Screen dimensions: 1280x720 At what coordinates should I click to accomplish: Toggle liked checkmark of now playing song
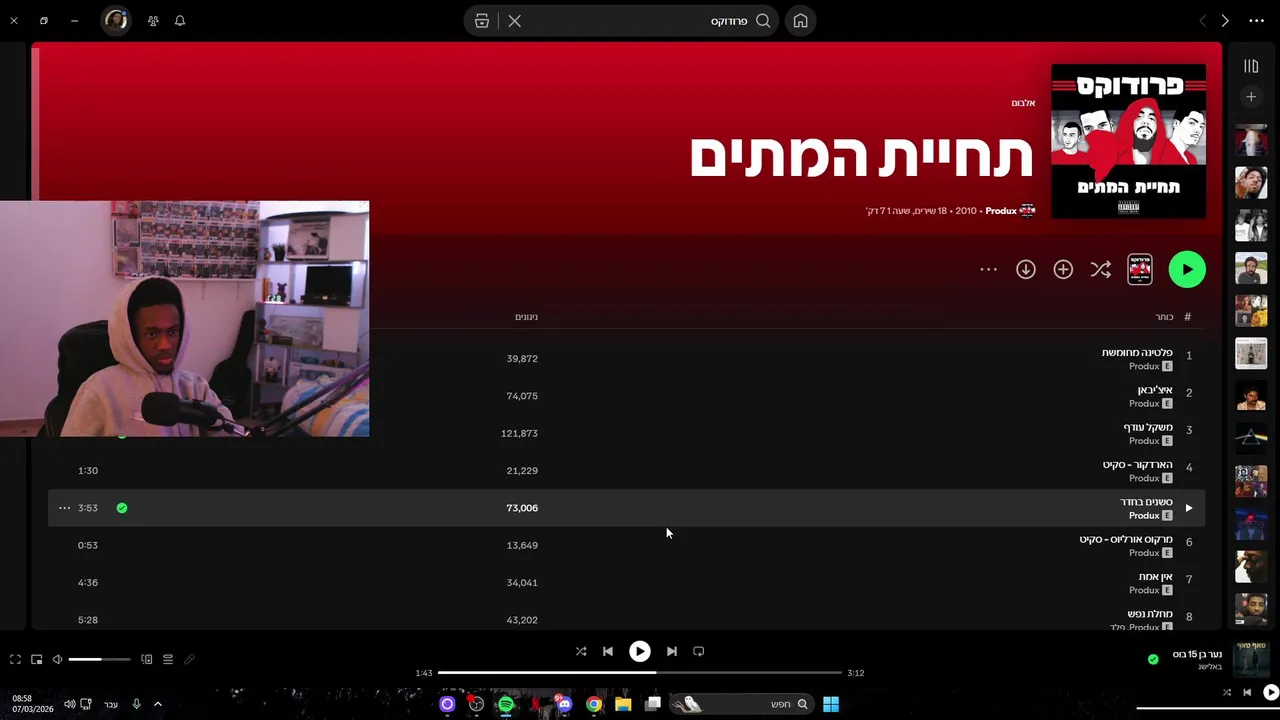tap(1153, 659)
